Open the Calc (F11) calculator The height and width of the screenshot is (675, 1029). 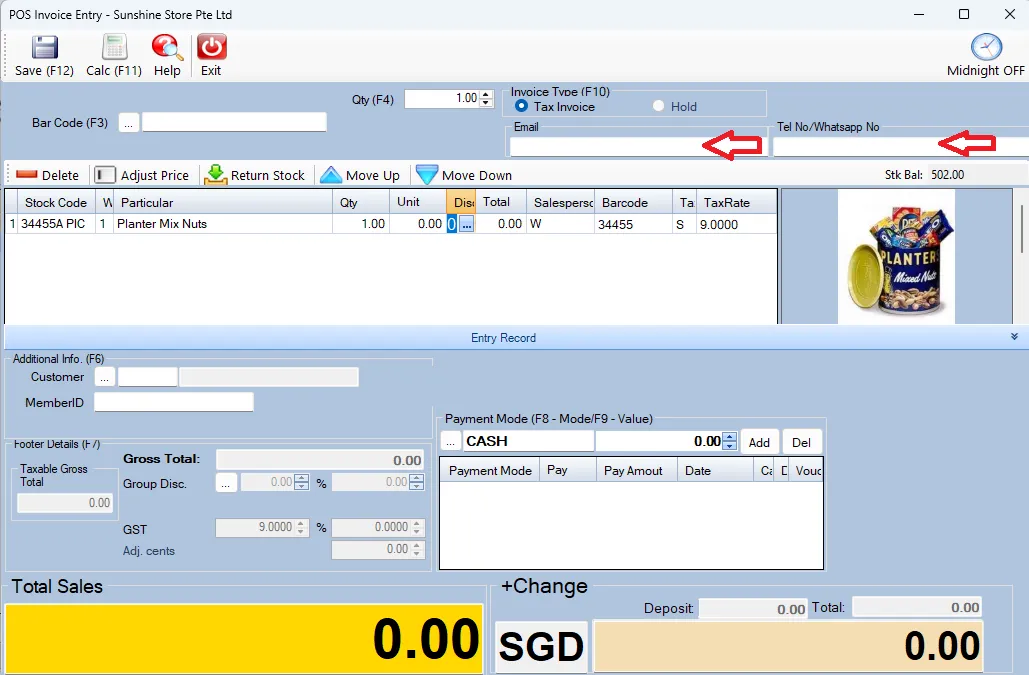(114, 48)
